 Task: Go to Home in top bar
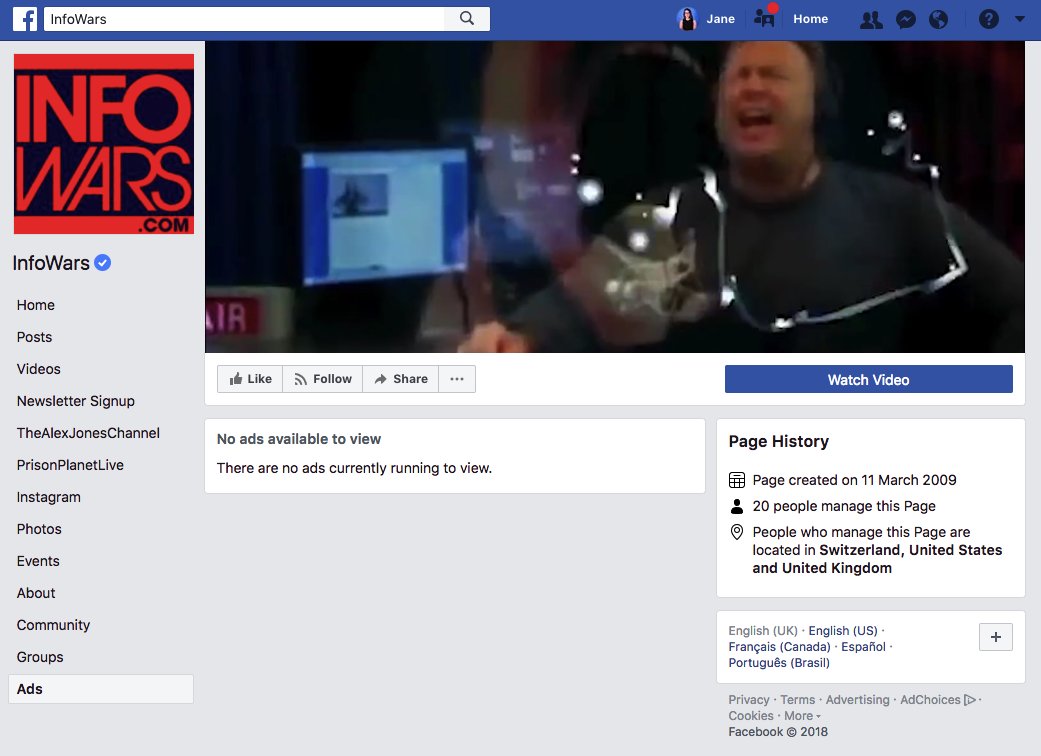click(811, 19)
